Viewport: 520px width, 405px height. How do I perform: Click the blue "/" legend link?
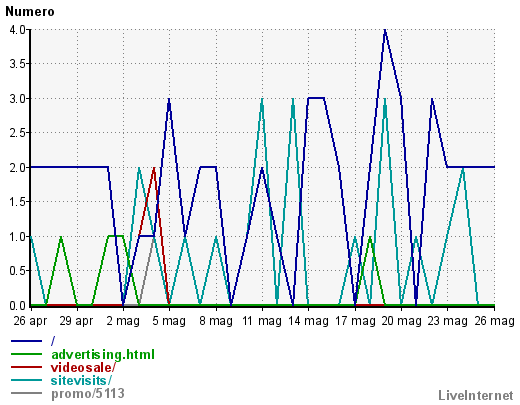pyautogui.click(x=53, y=341)
